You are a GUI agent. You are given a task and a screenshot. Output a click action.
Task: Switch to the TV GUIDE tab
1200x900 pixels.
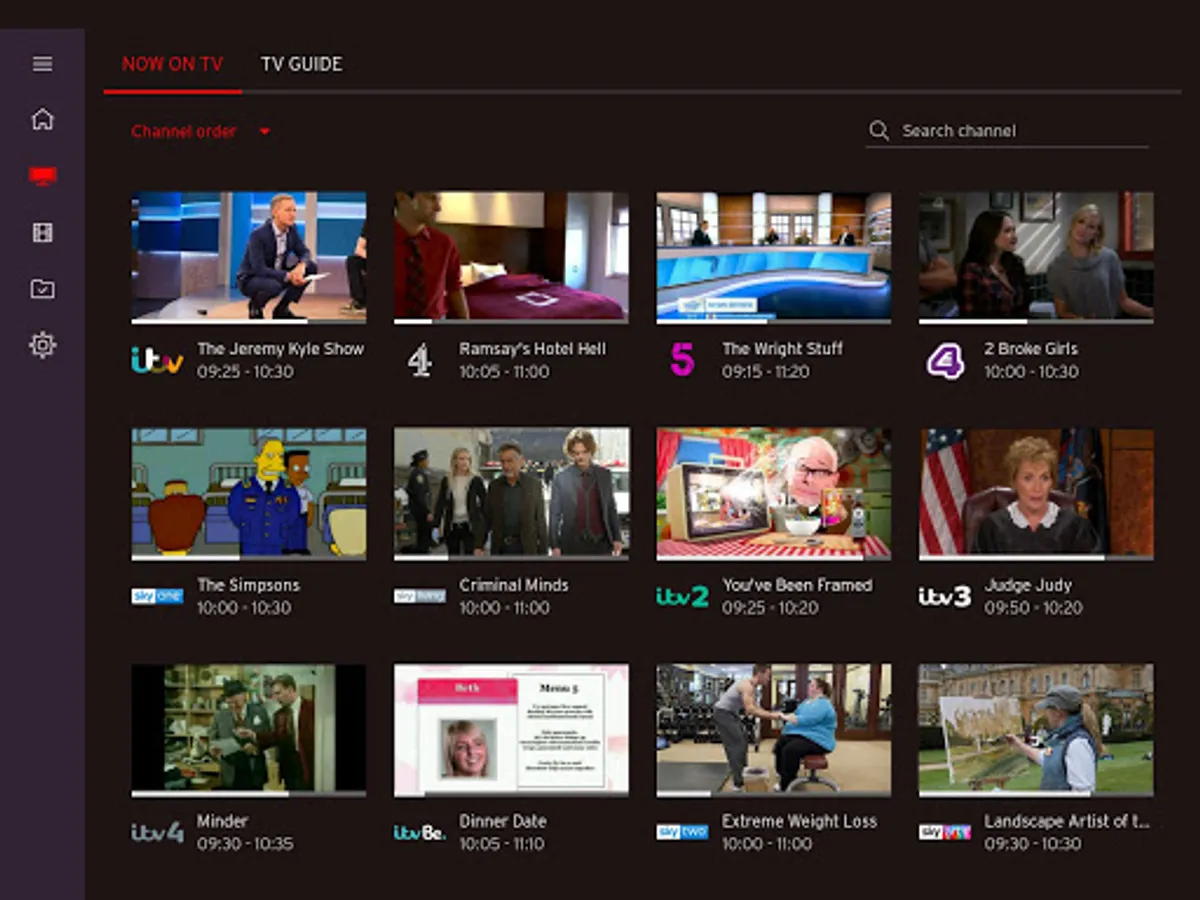tap(301, 64)
